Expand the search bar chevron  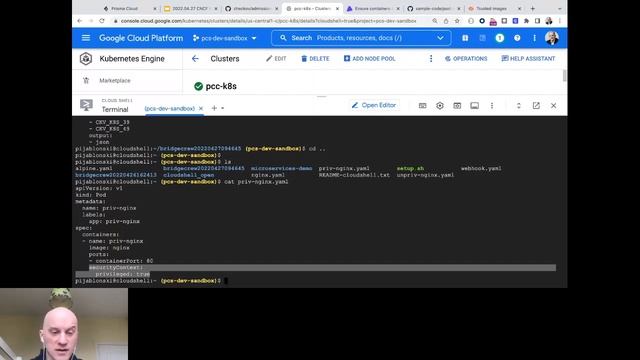[x=440, y=38]
